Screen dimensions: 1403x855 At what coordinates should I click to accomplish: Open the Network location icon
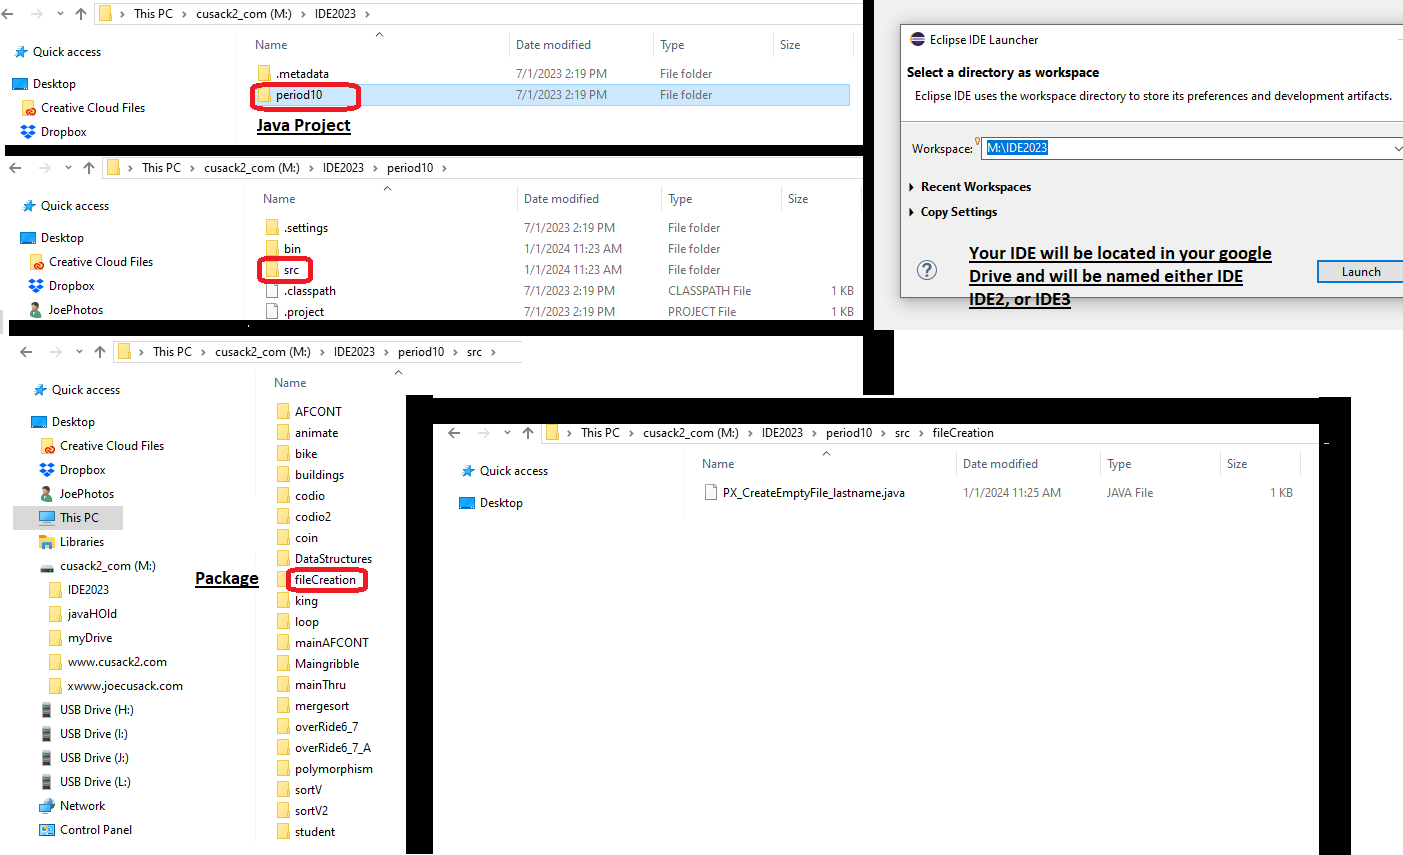point(47,806)
